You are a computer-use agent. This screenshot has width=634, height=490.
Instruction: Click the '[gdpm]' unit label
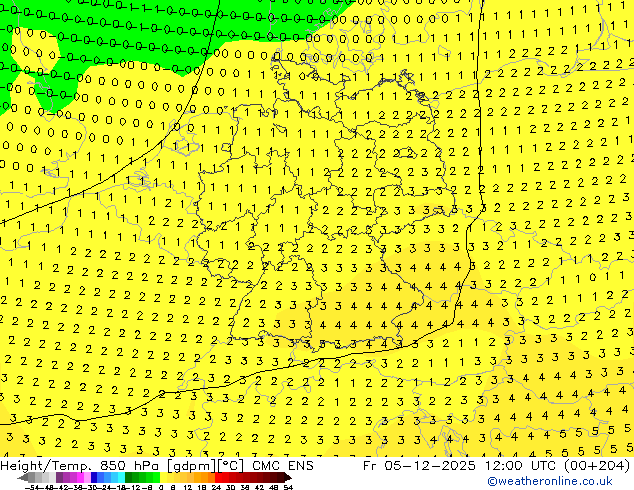(191, 466)
